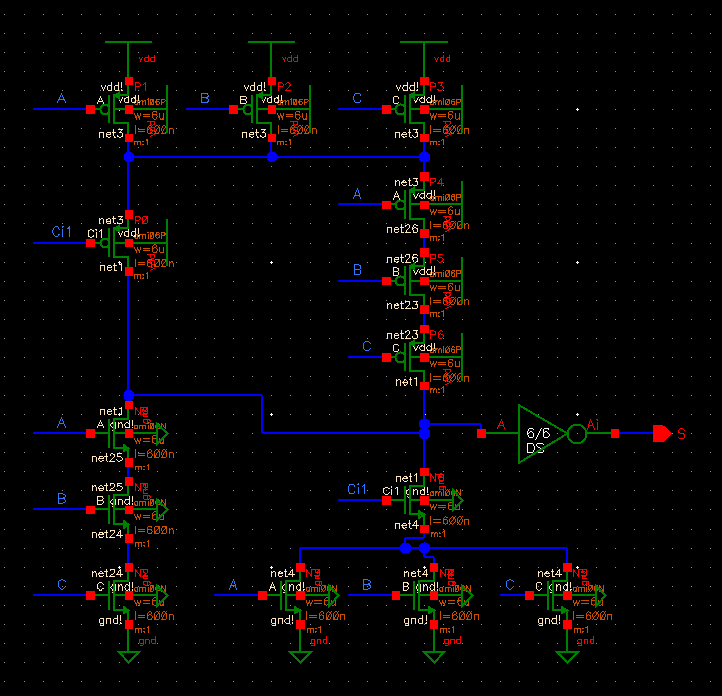Click the net3 junction dot below P1

(x=129, y=157)
